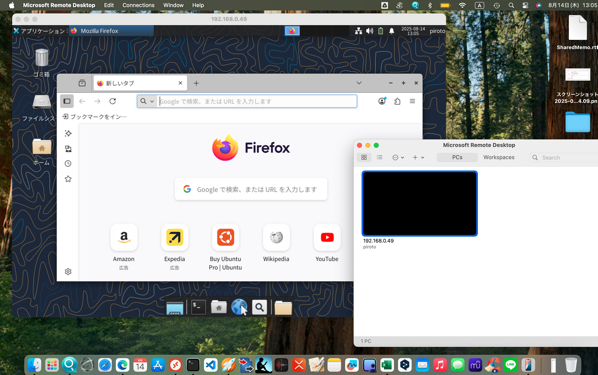The width and height of the screenshot is (598, 375).
Task: Click ブックマークをインポート bookmark link
Action: tap(95, 117)
